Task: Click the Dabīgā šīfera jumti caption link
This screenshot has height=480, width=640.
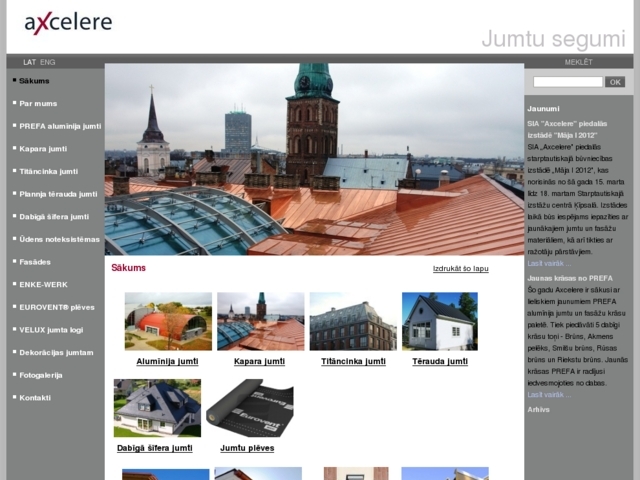Action: [155, 448]
